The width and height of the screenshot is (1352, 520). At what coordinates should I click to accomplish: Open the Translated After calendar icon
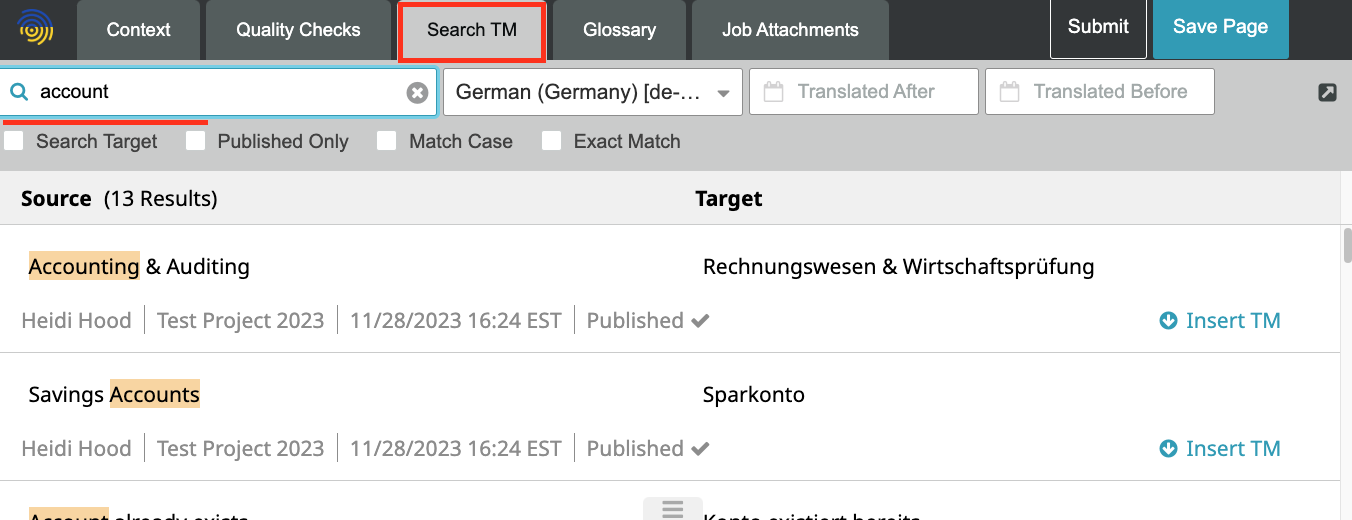click(x=773, y=92)
